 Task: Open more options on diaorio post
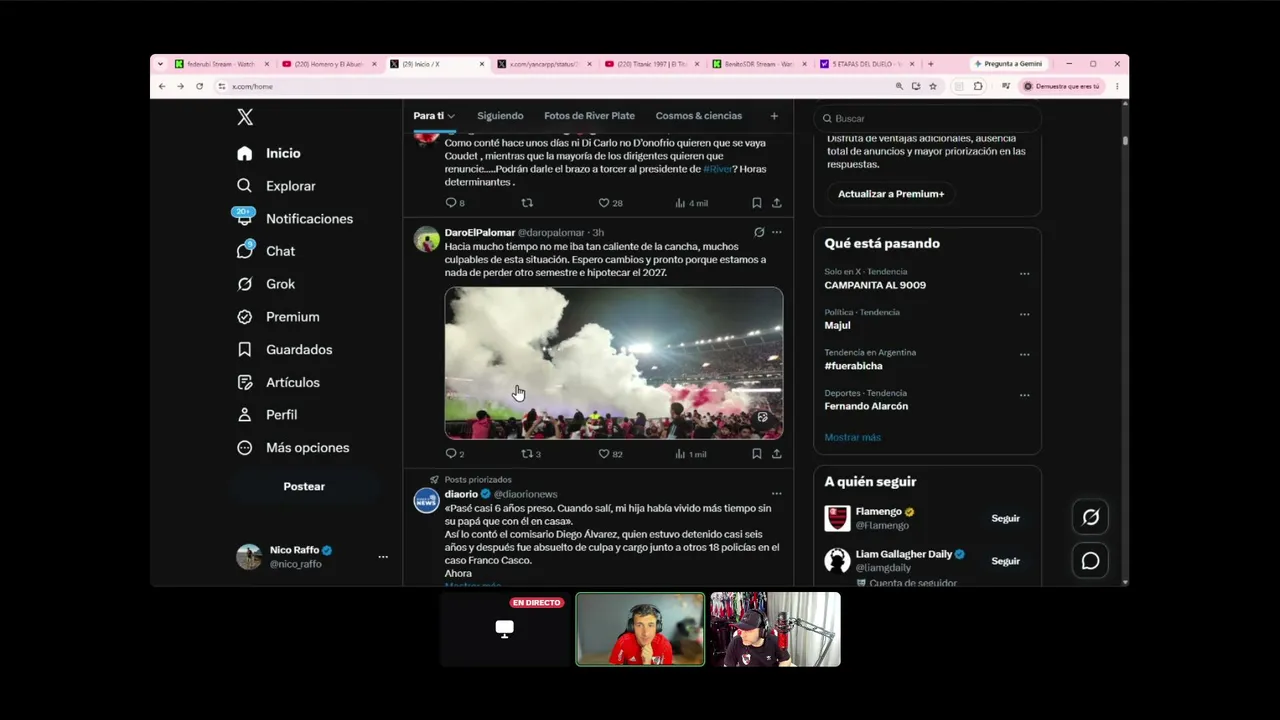[777, 494]
